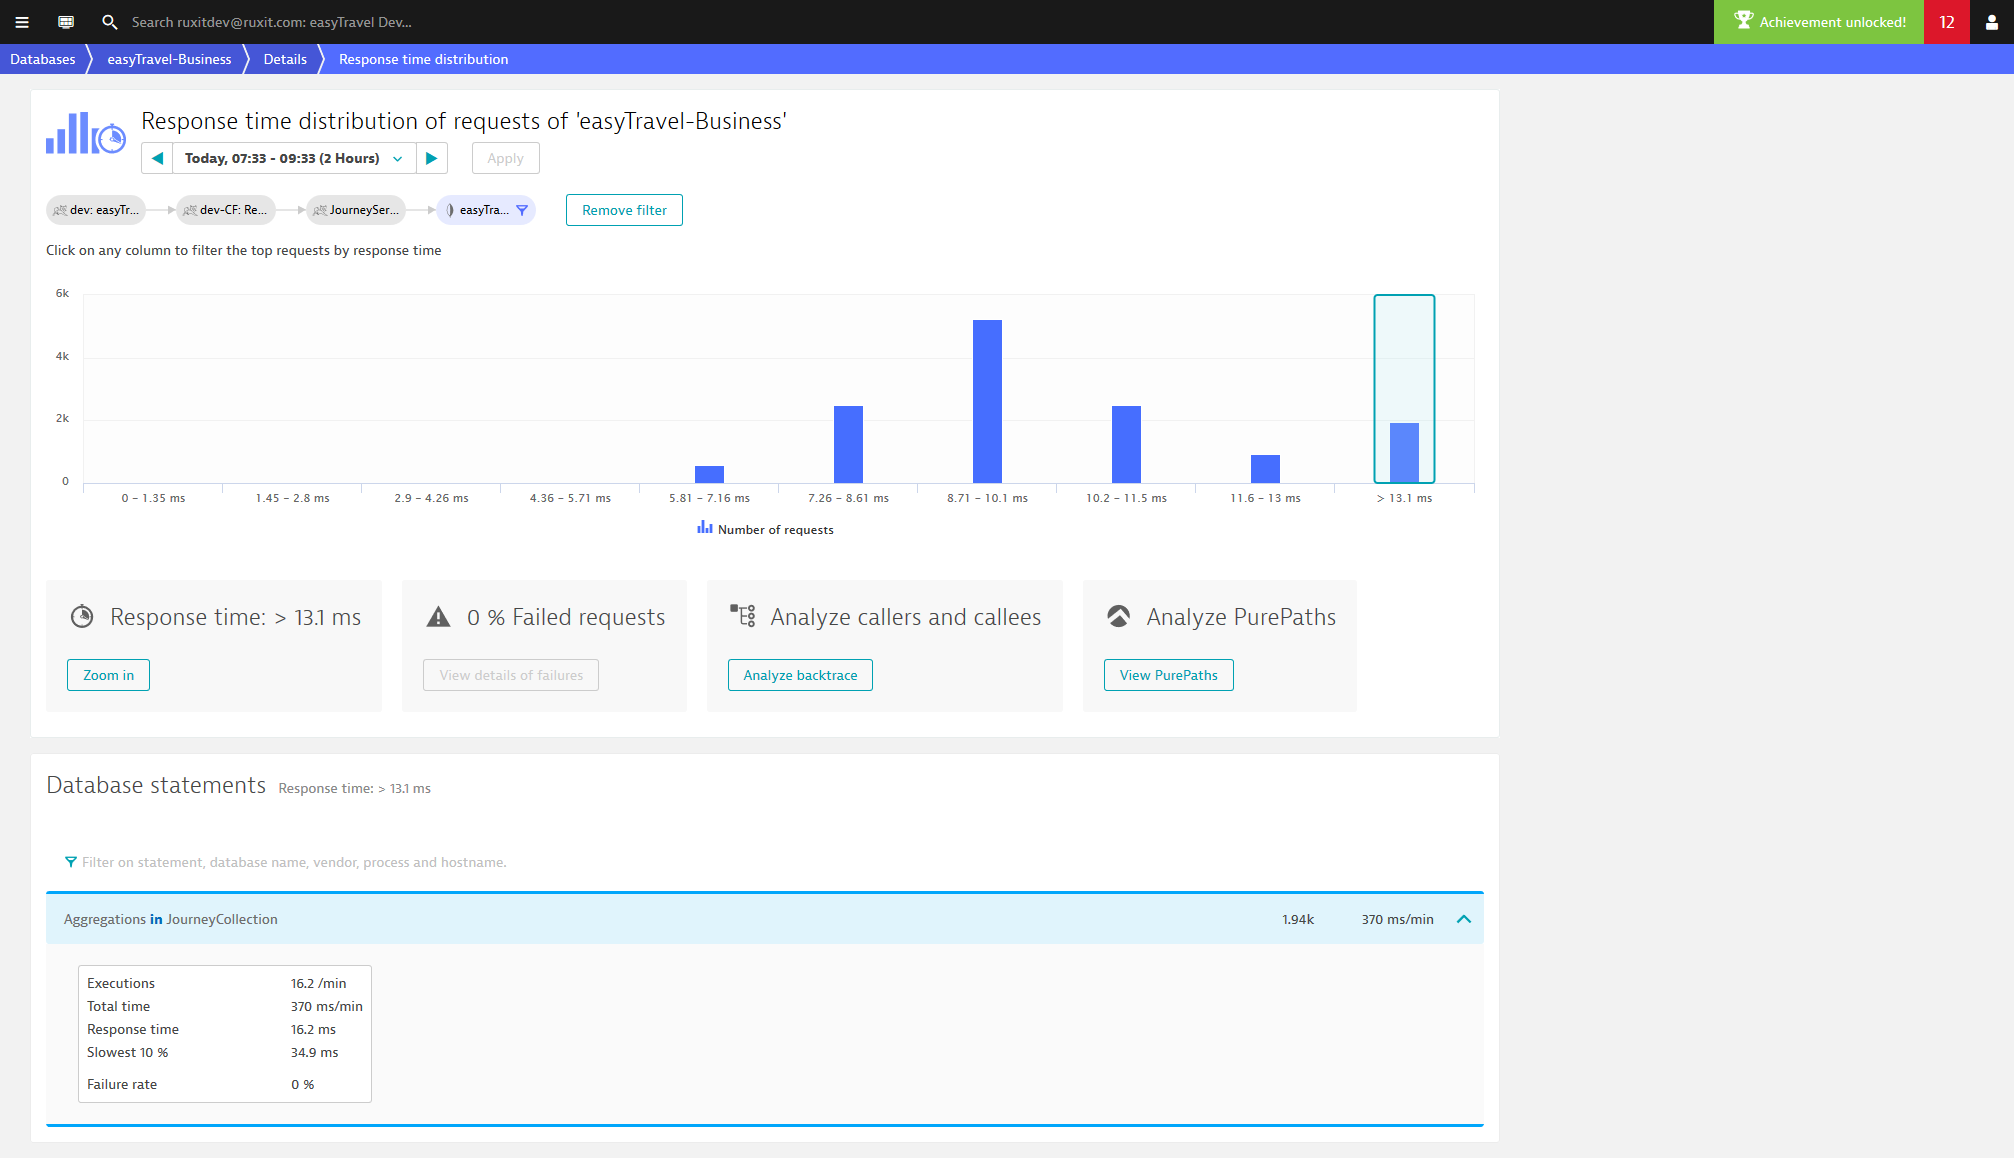Click the Analyze backtrace button

coord(800,674)
